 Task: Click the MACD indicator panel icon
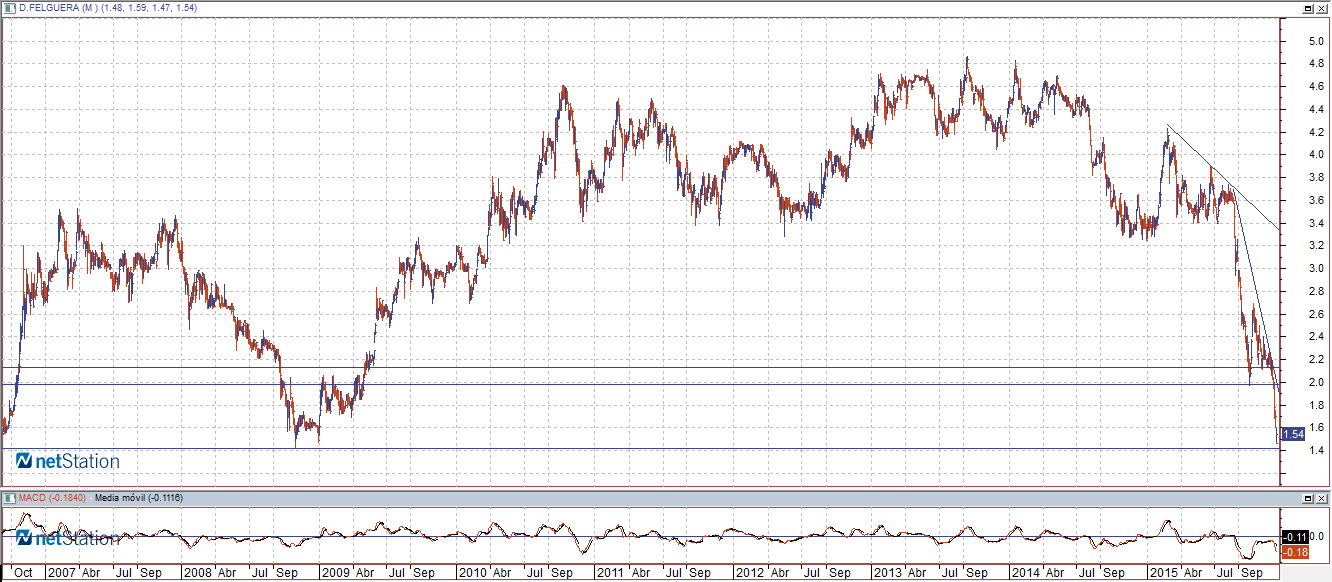(10, 497)
